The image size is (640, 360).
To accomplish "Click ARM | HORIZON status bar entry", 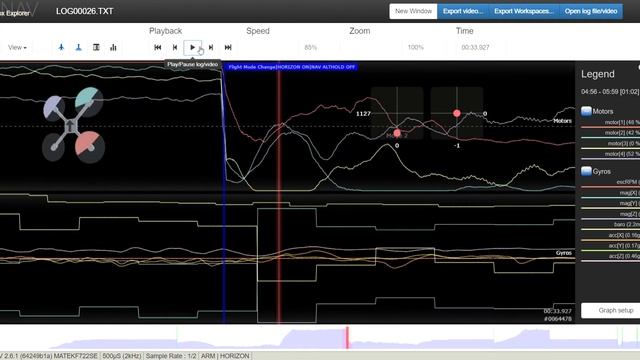I will click(x=224, y=356).
